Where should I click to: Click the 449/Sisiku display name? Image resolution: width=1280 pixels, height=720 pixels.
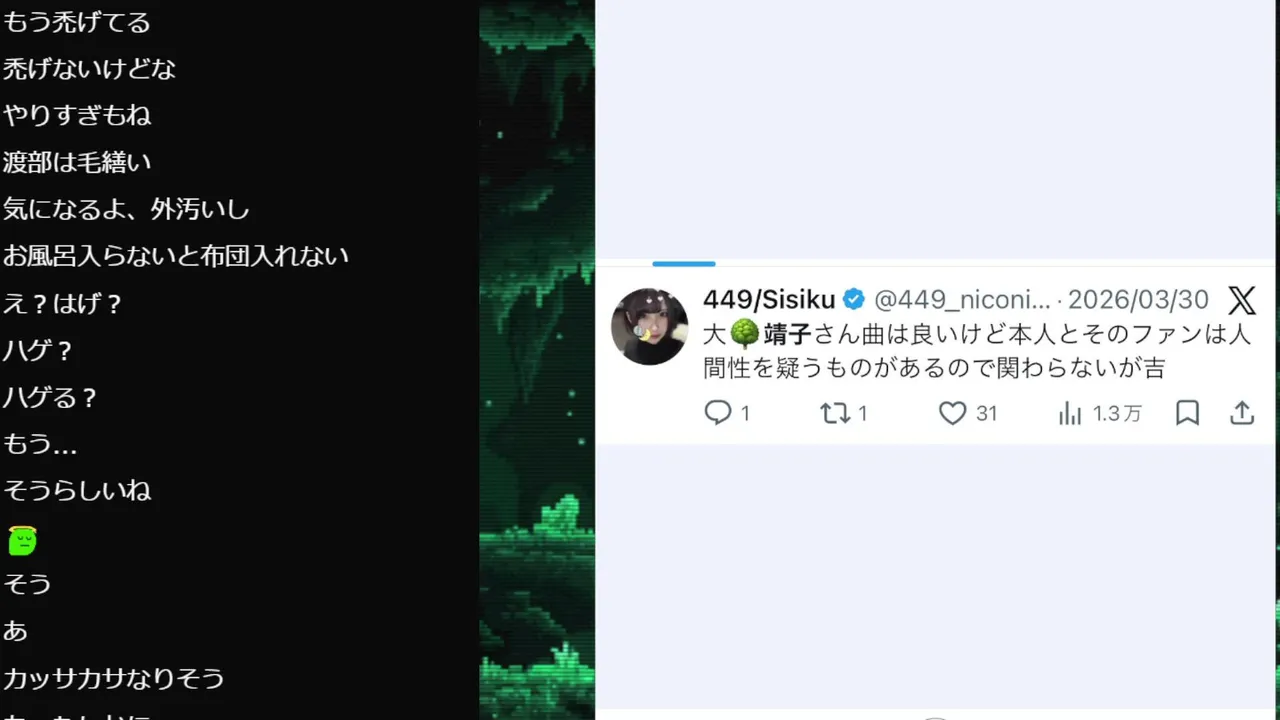[769, 300]
